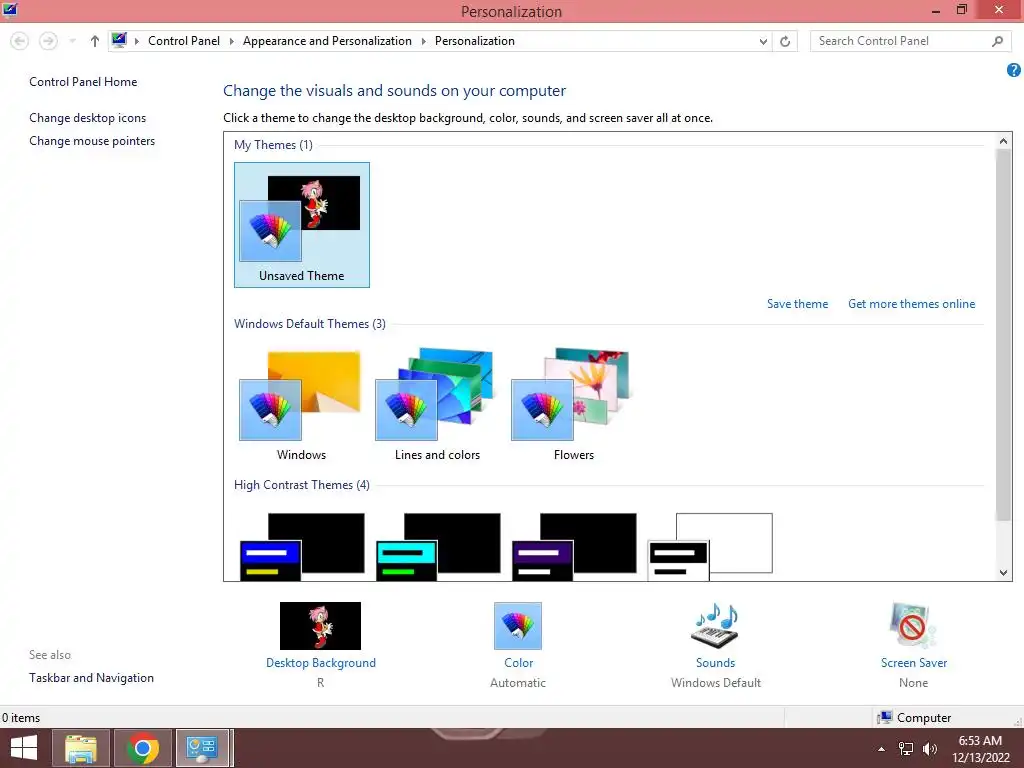
Task: Open the help question mark icon
Action: point(1014,70)
